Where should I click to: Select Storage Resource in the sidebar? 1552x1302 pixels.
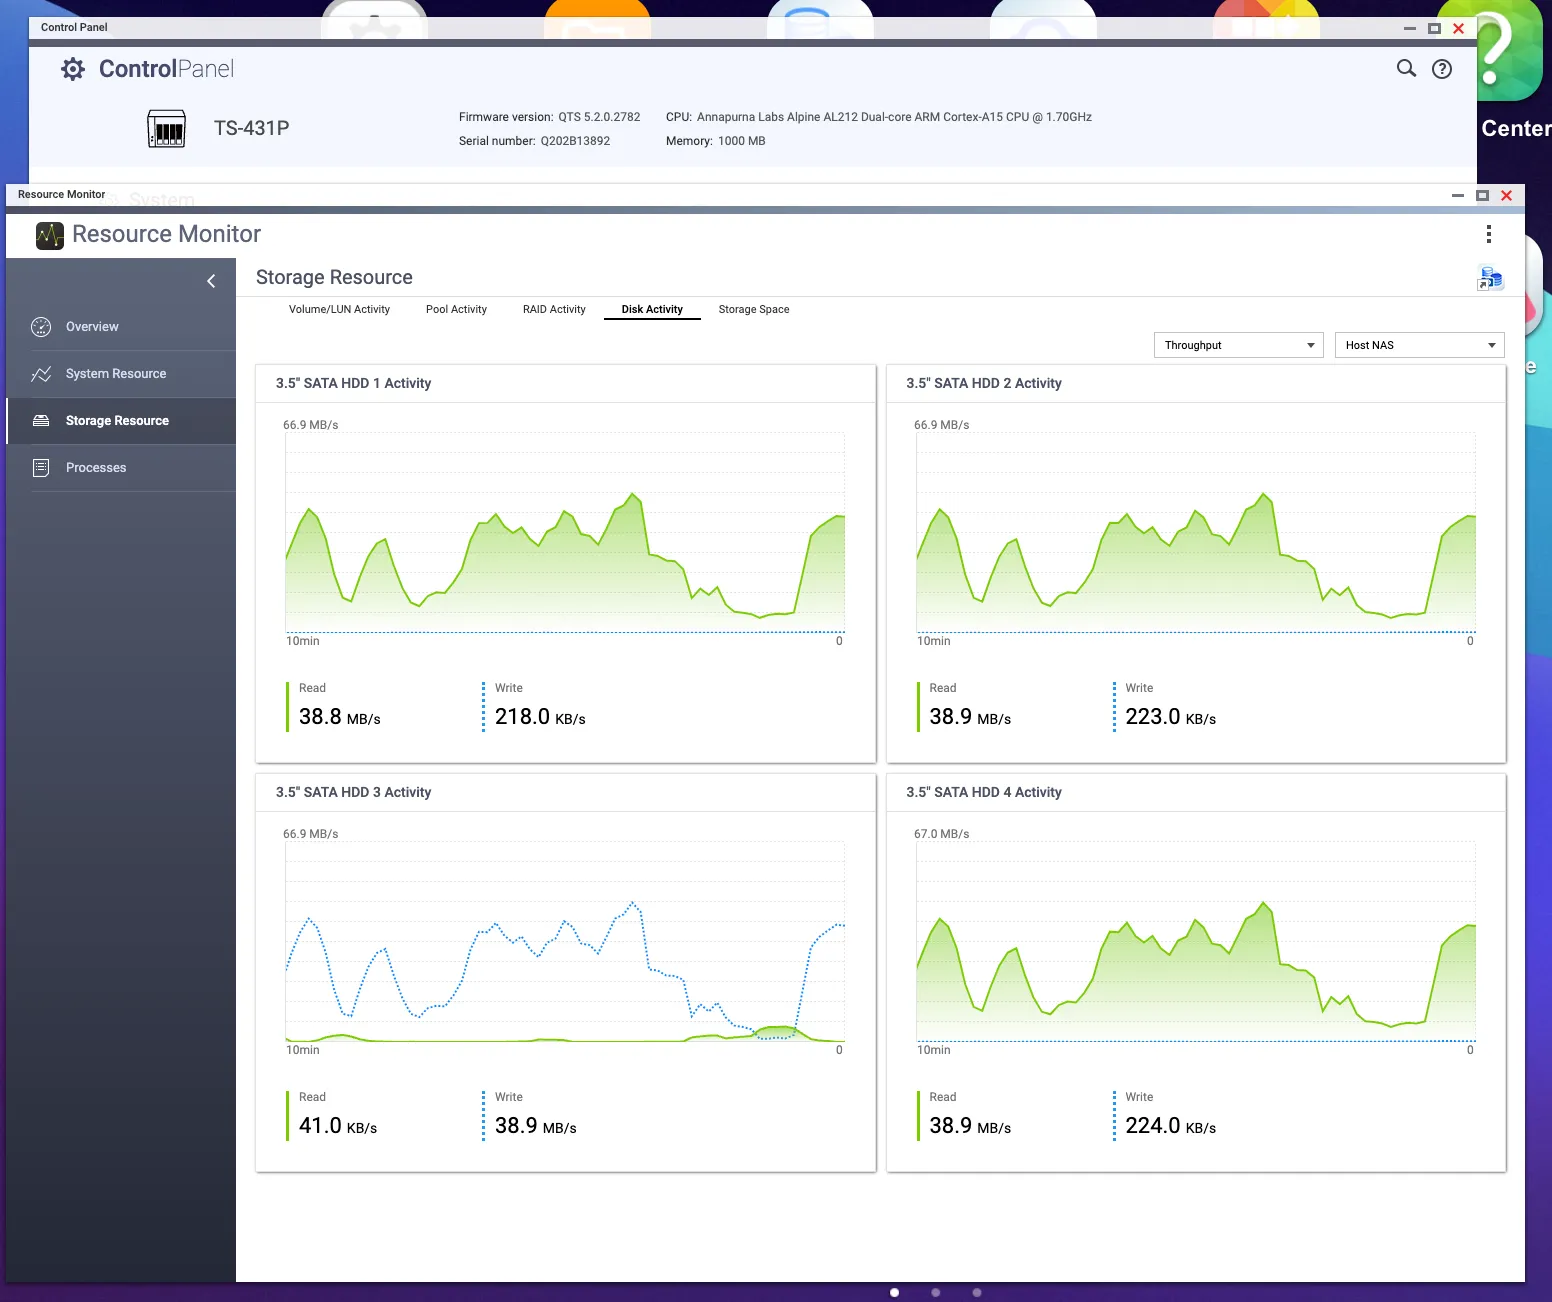[x=117, y=421]
